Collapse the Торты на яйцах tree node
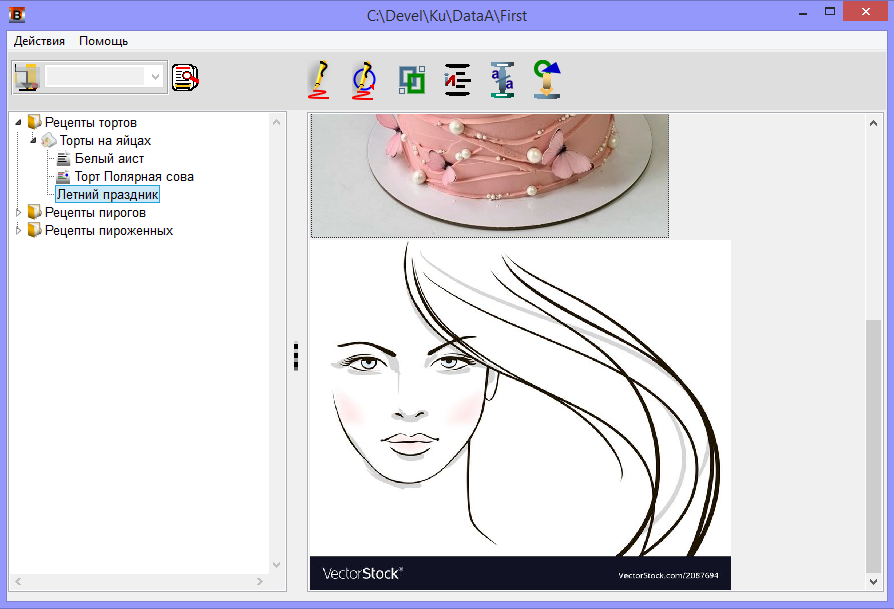Screen dimensions: 894x609 (33, 140)
